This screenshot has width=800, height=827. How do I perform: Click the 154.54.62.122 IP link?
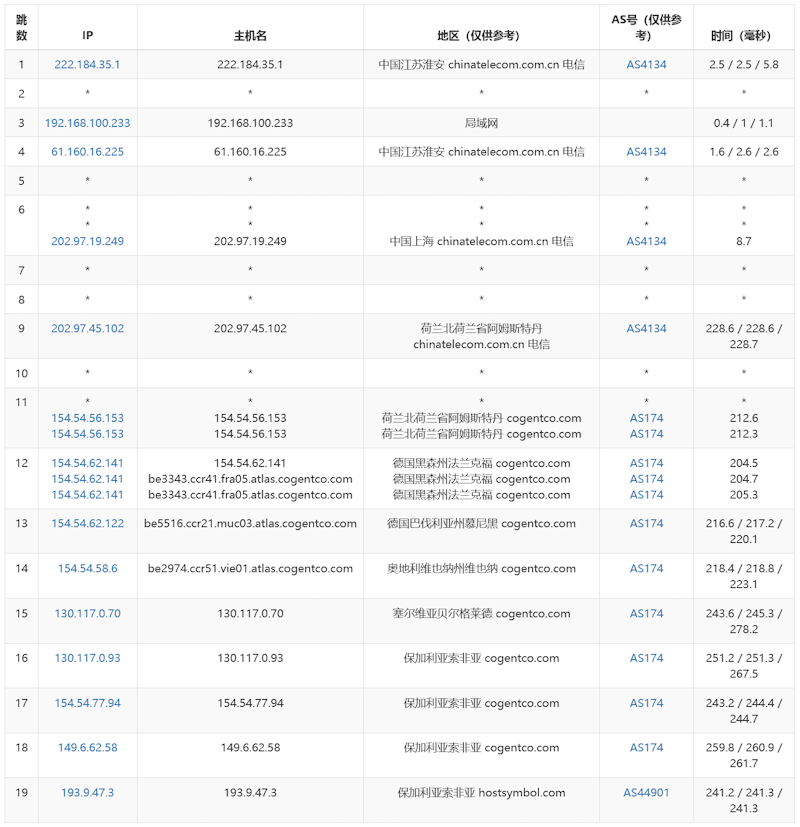[x=87, y=524]
